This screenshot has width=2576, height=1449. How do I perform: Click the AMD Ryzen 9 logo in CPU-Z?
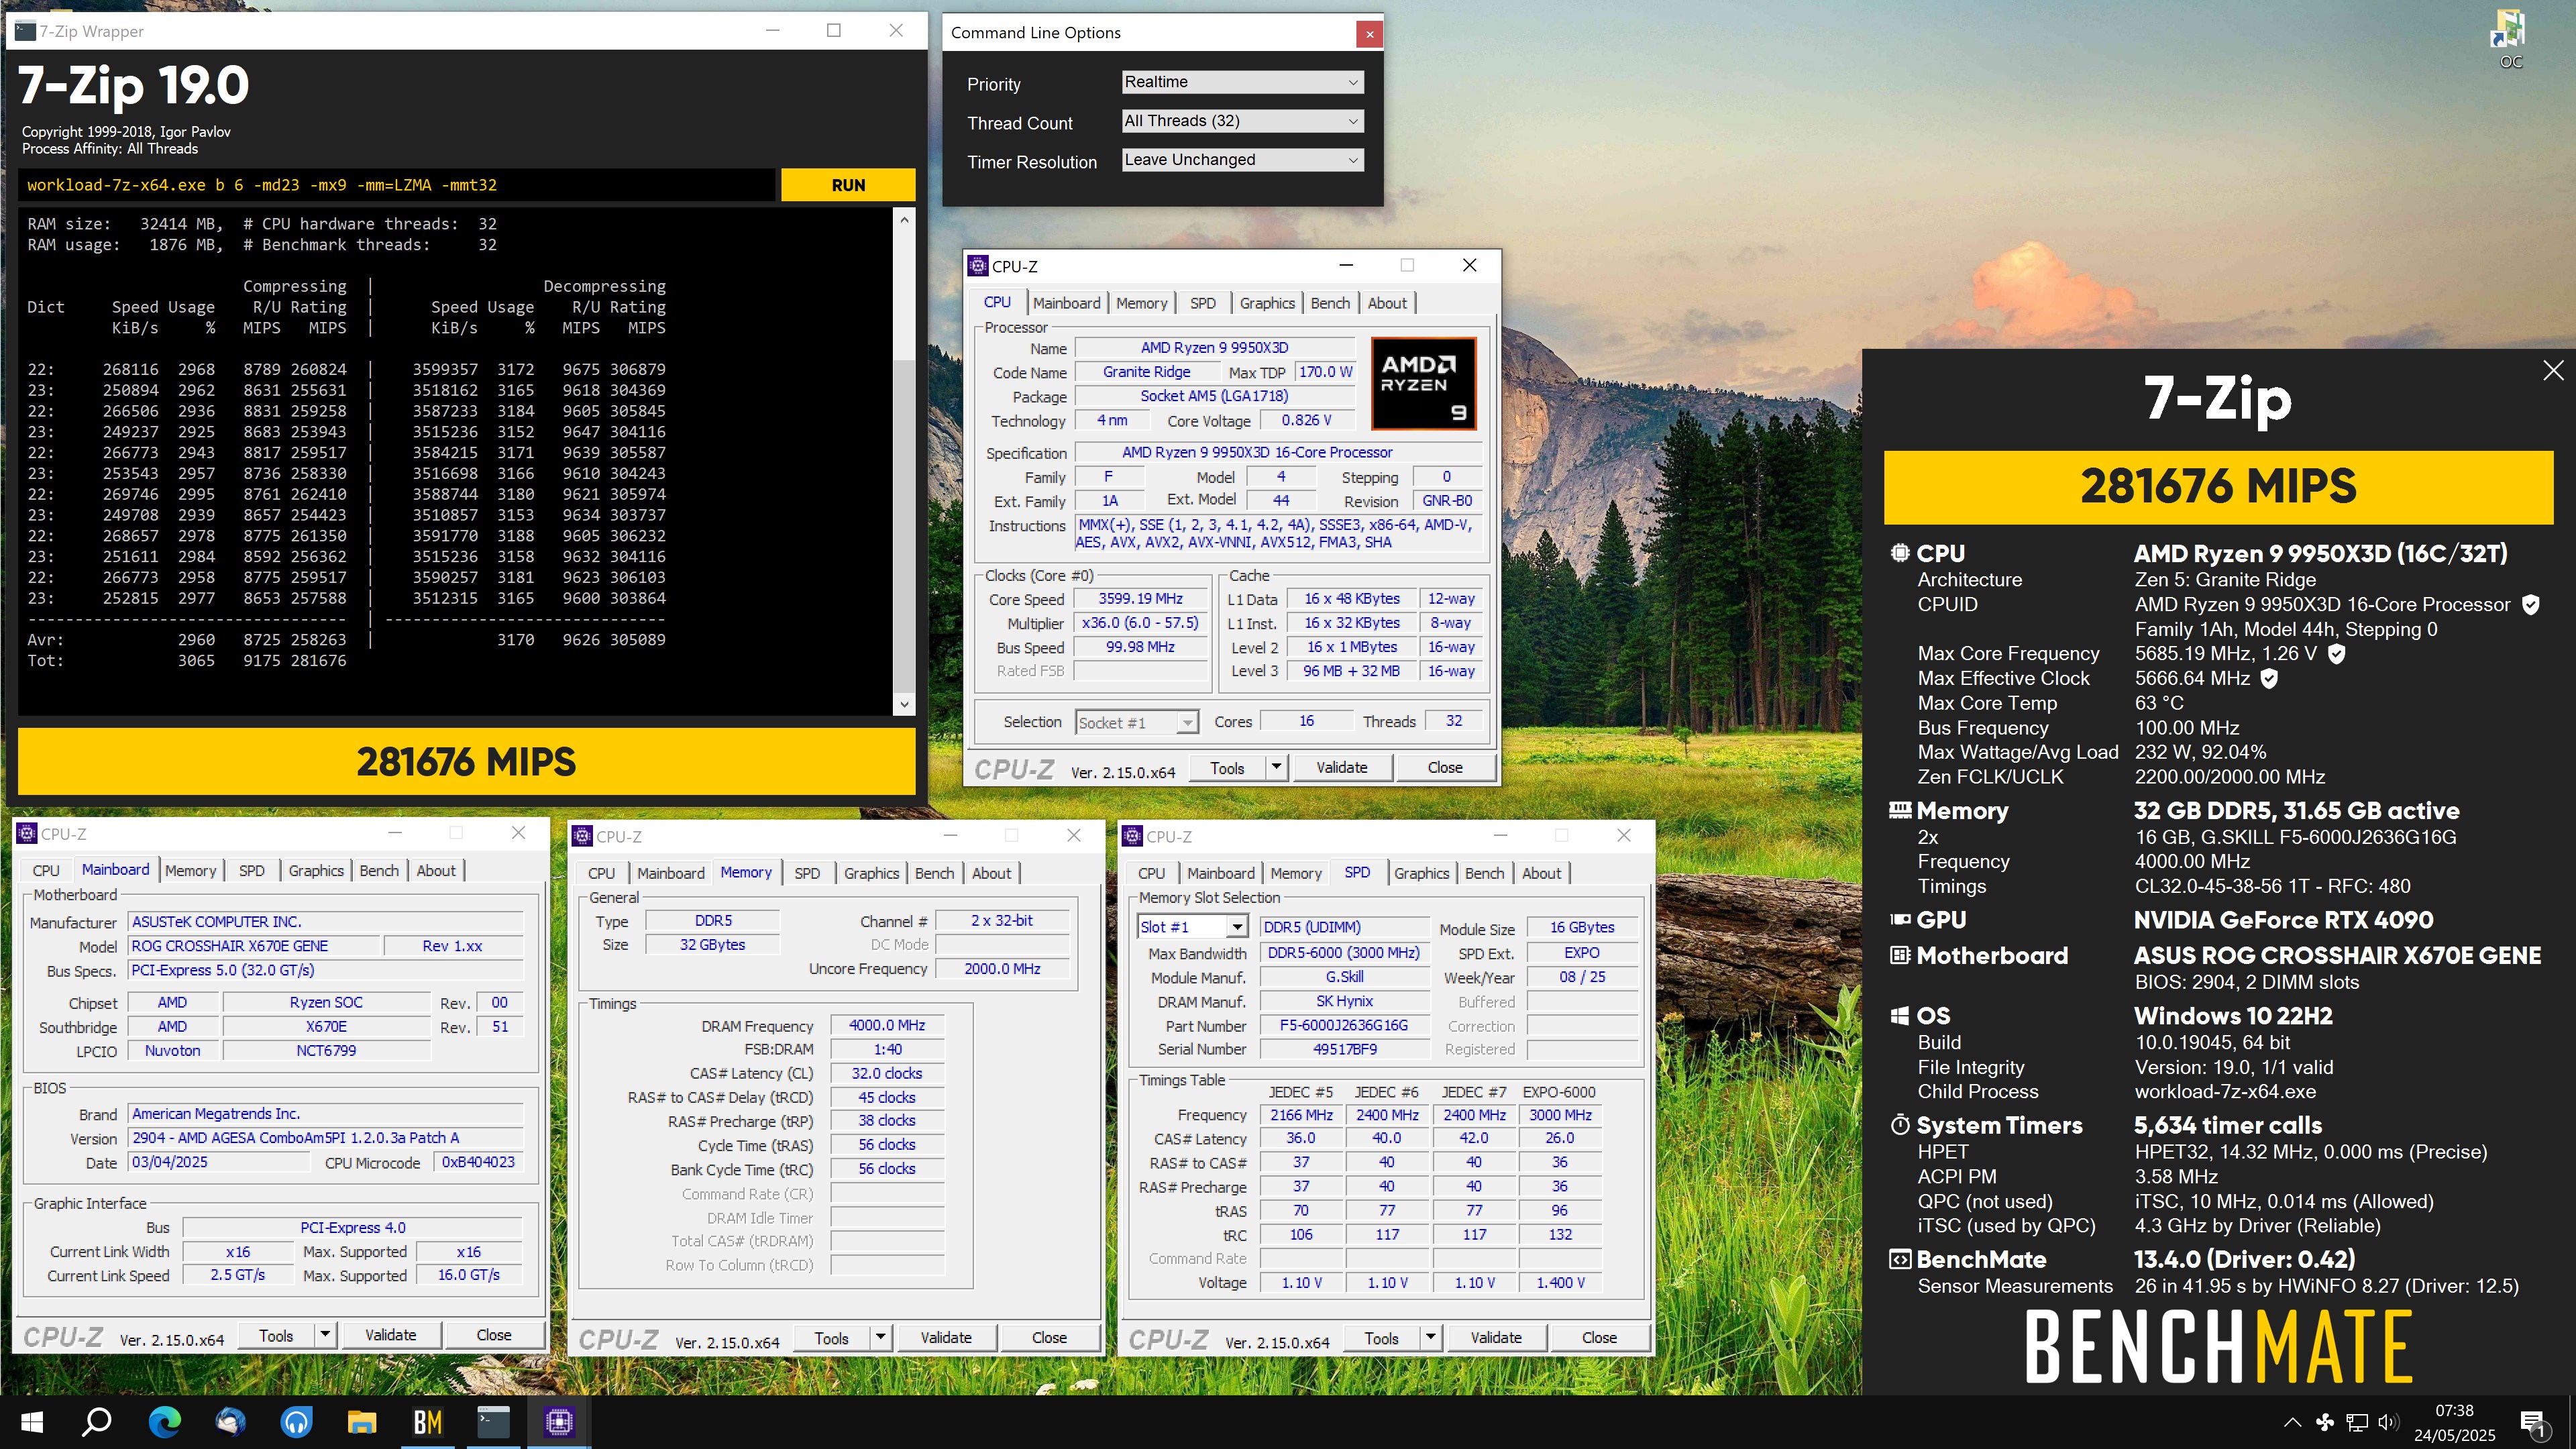click(x=1423, y=384)
